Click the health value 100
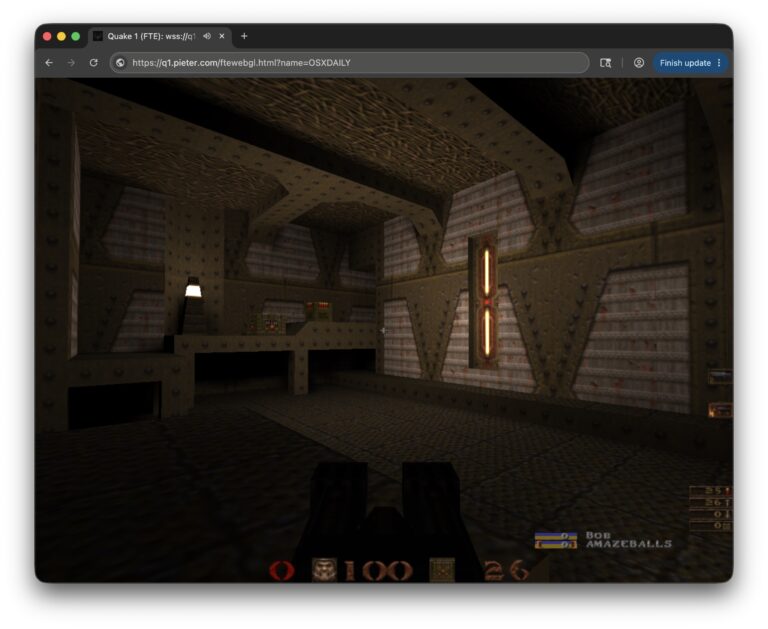This screenshot has width=768, height=629. click(379, 571)
